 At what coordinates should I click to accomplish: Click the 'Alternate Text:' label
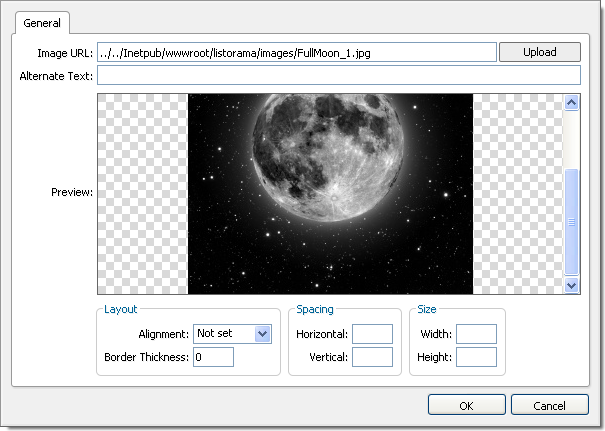point(56,76)
